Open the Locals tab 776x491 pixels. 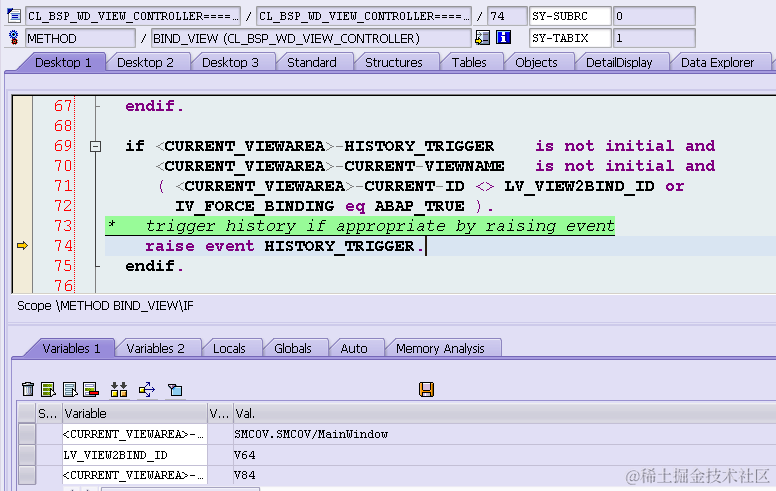point(229,348)
